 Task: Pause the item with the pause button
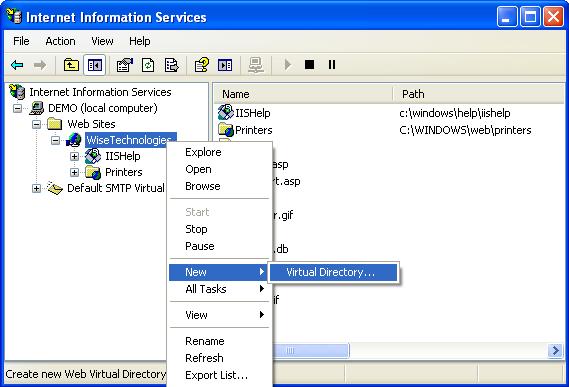[332, 65]
